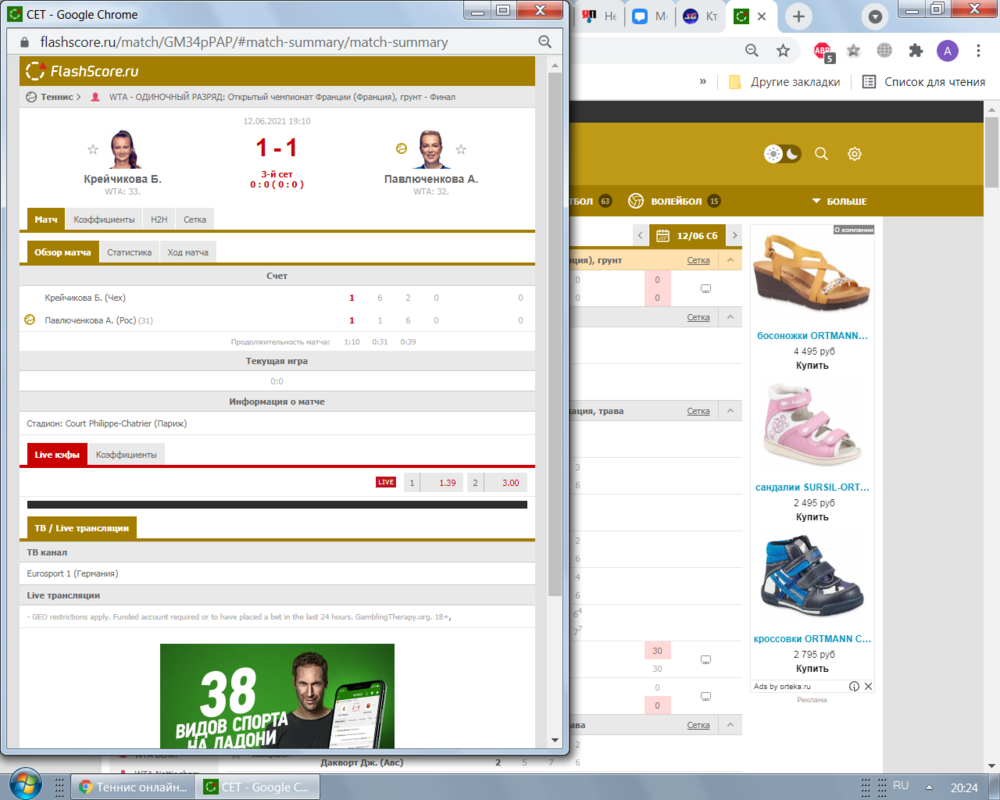The height and width of the screenshot is (800, 1000).
Task: Click the popup address bar URL
Action: [x=244, y=42]
